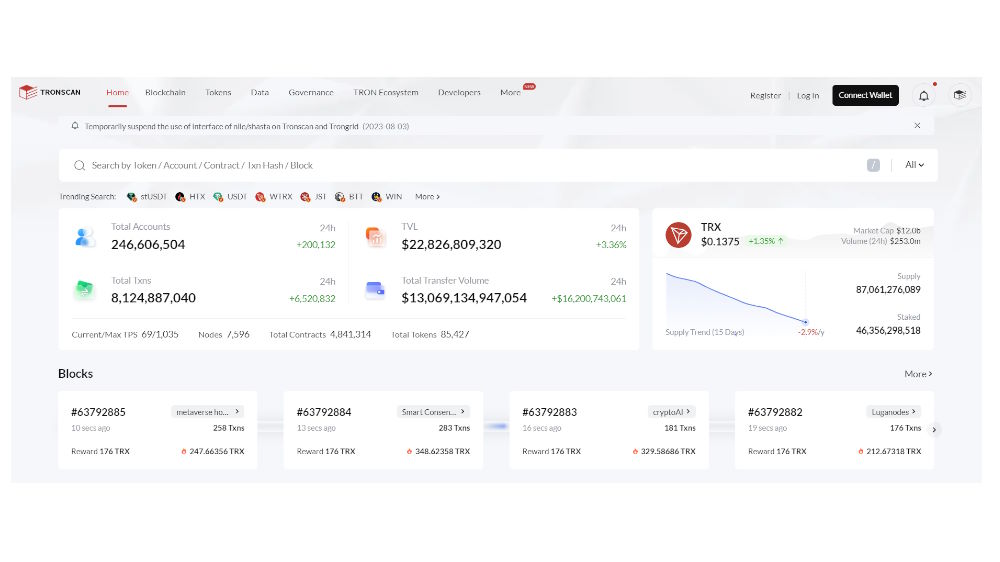This screenshot has width=1000, height=562.
Task: Open the Data menu
Action: 260,93
